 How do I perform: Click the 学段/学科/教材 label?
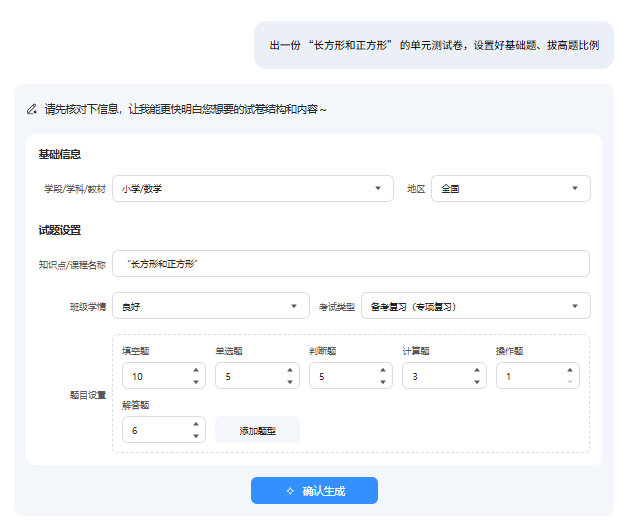[75, 189]
